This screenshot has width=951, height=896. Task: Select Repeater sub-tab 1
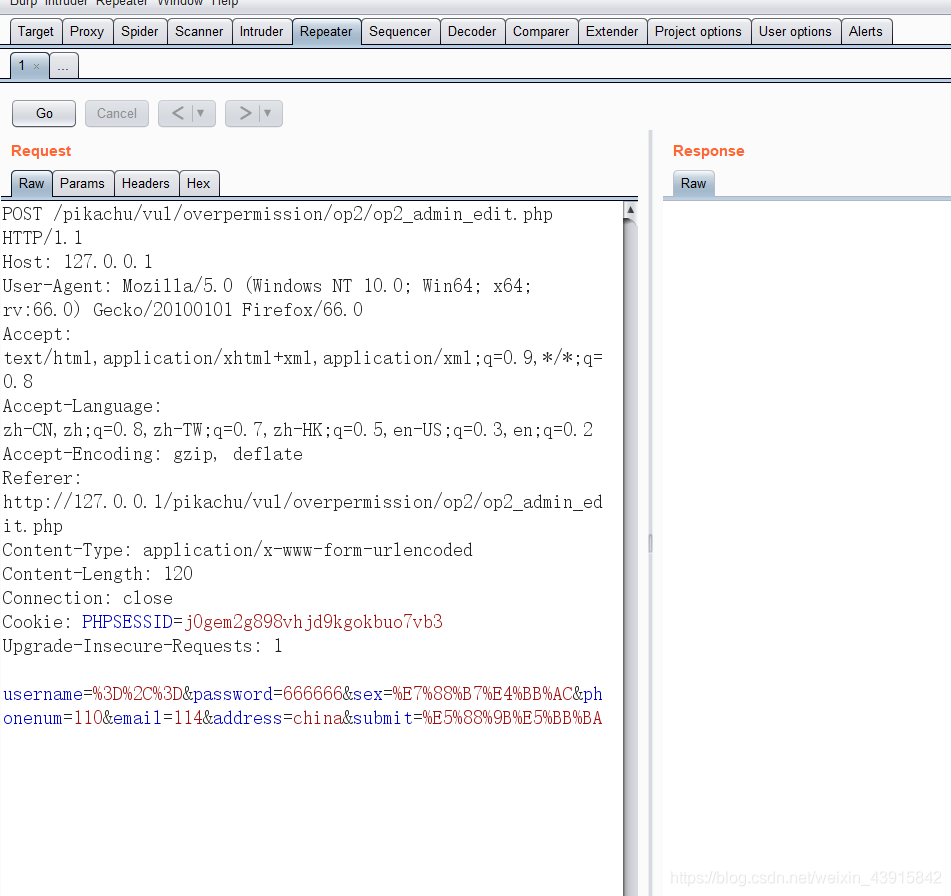click(22, 66)
